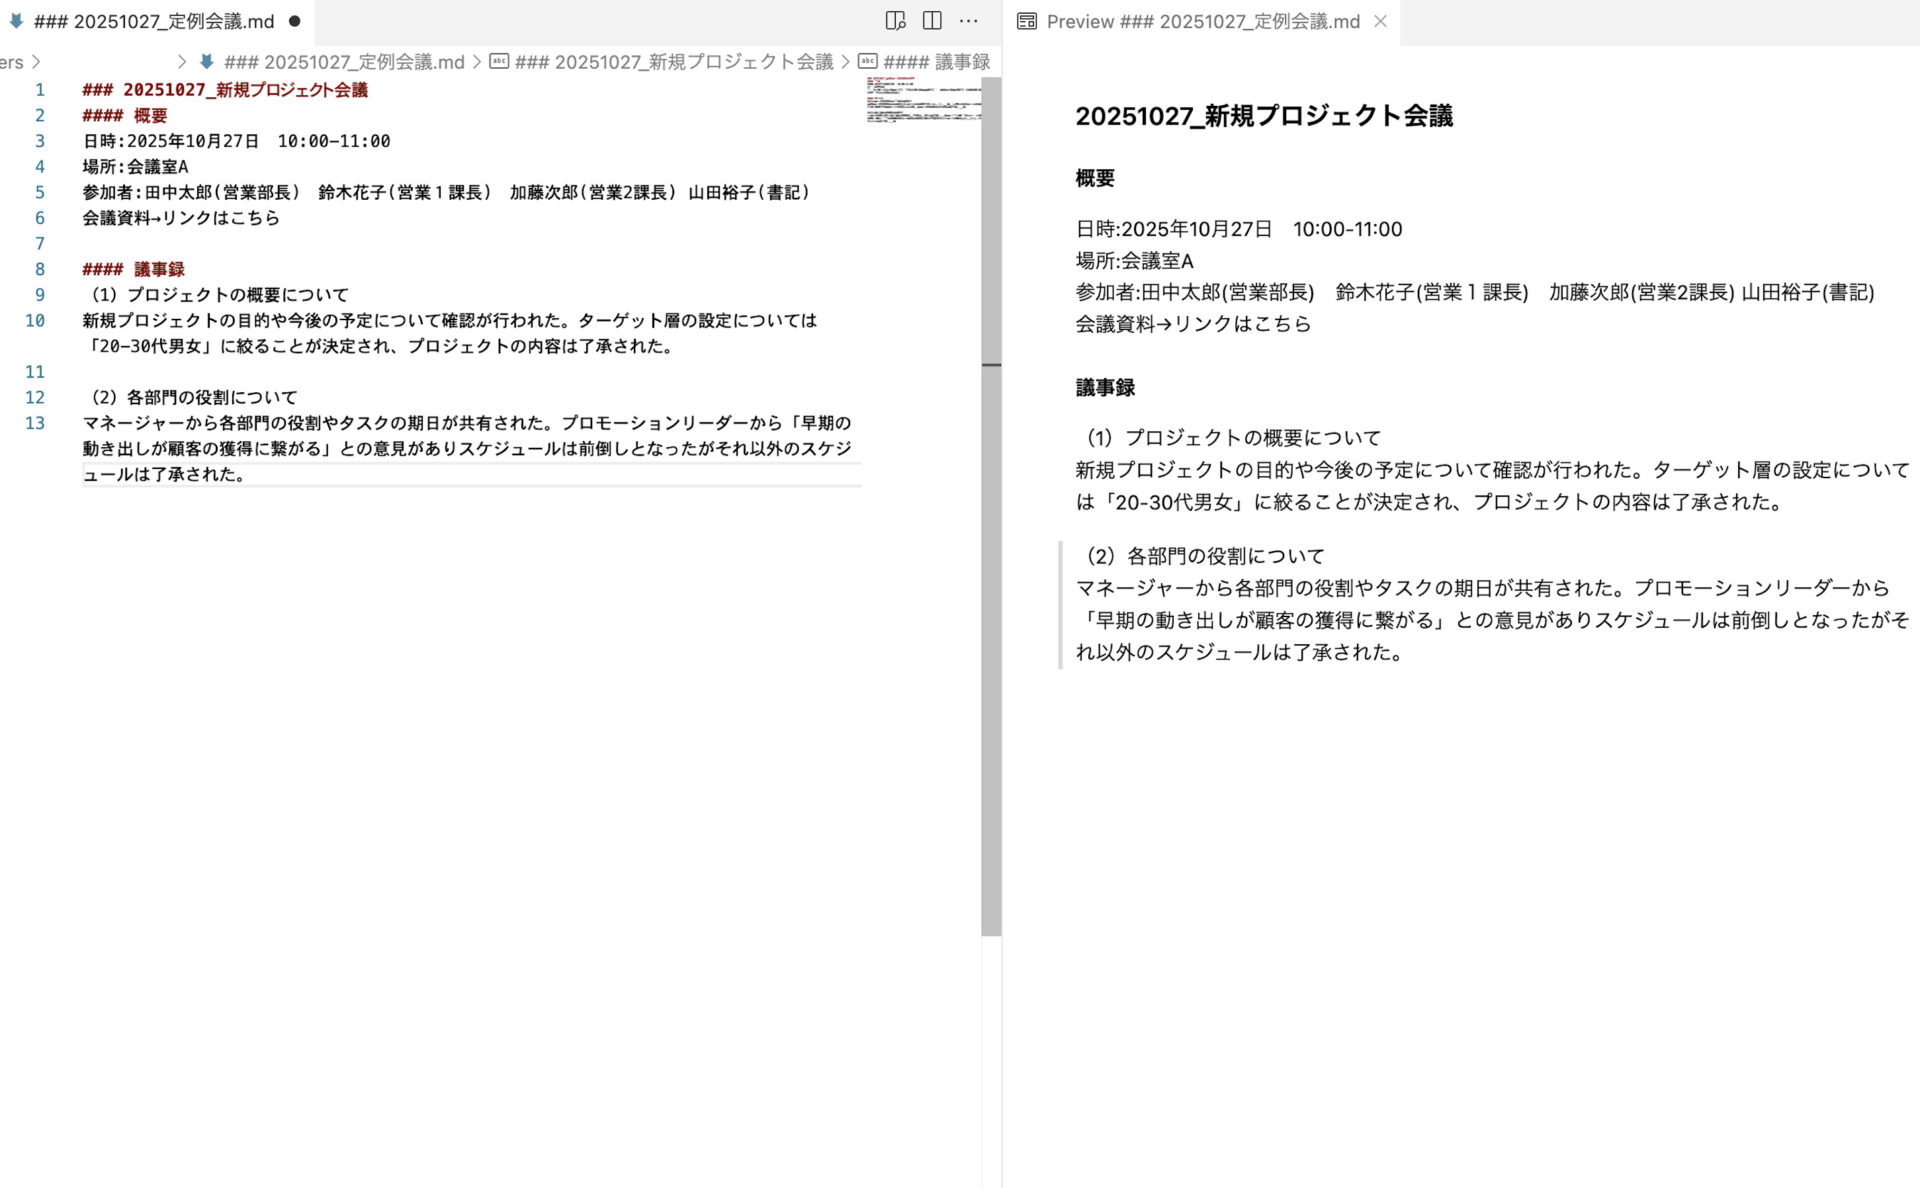Click the markdown file icon on editor tab

click(14, 21)
